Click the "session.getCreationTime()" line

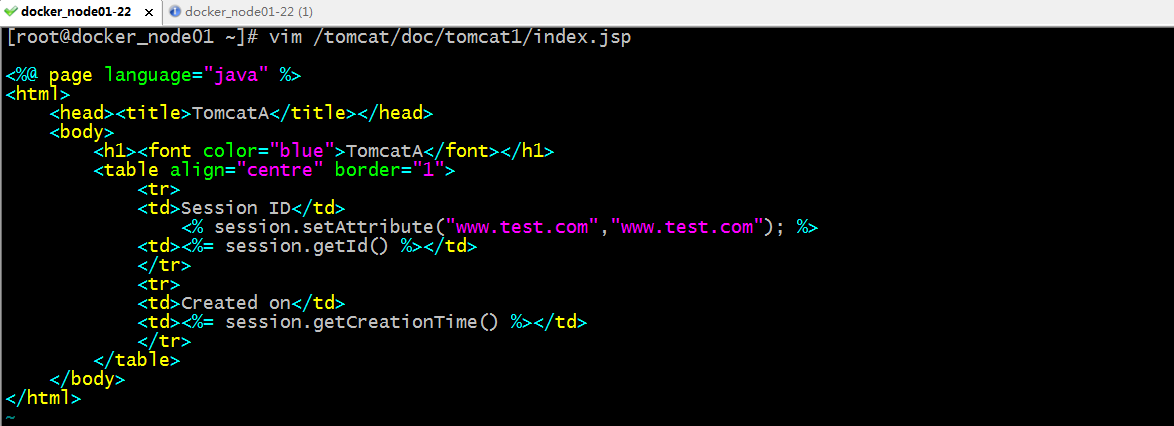click(x=362, y=323)
